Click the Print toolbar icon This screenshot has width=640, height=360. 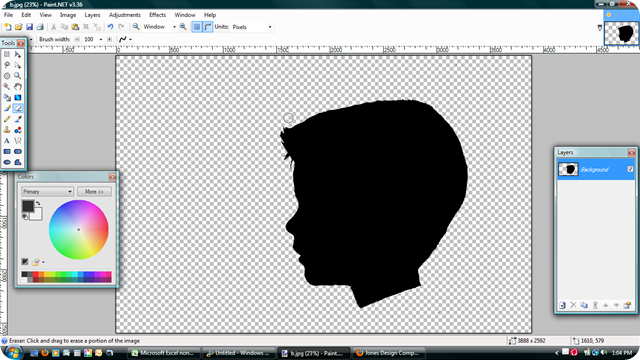[40, 27]
